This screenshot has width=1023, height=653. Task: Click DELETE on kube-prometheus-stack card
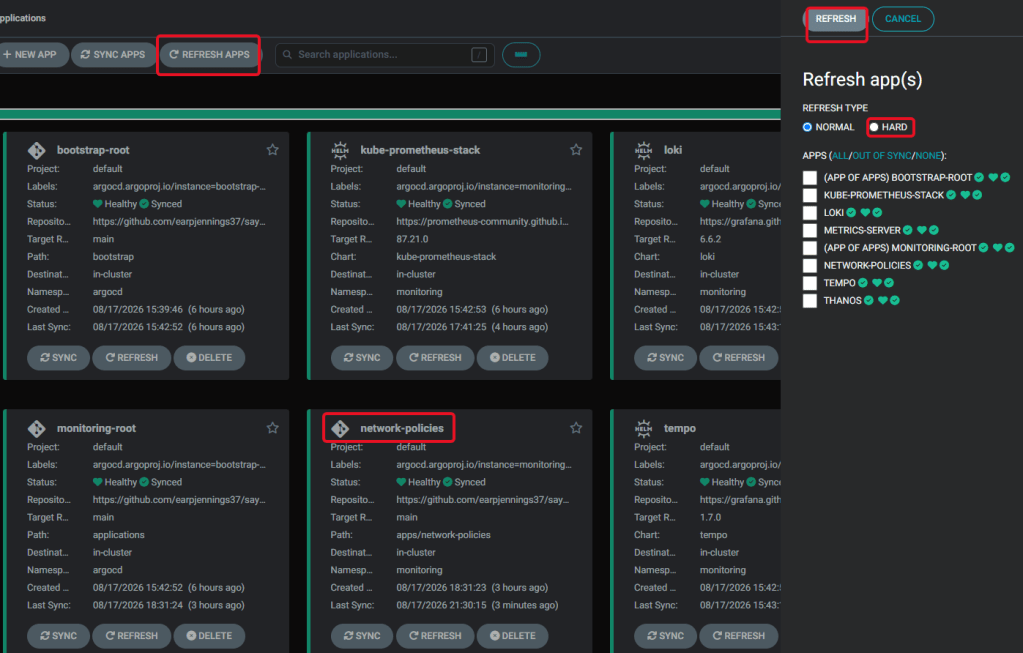point(513,357)
